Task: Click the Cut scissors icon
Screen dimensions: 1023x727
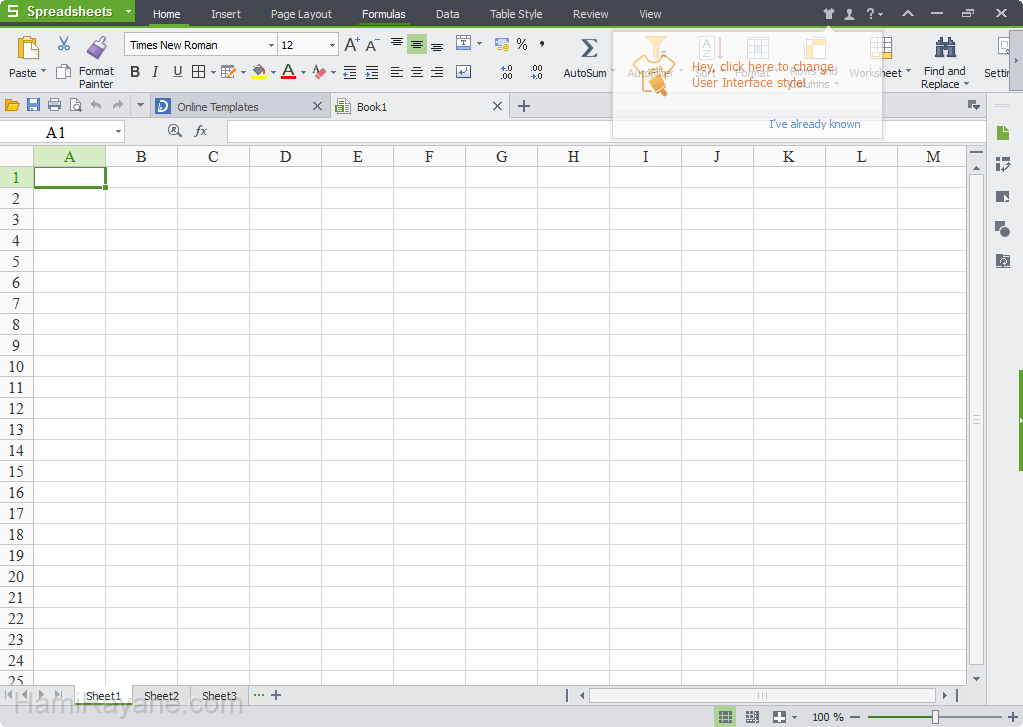Action: tap(64, 45)
